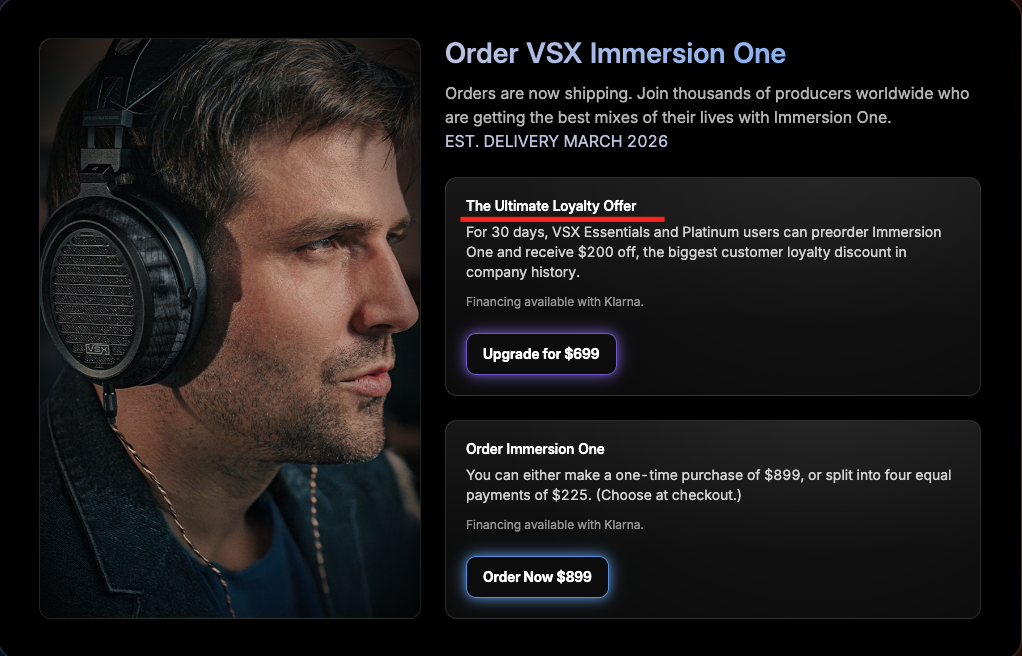Click the "Orders are now shipping" paragraph
Image resolution: width=1022 pixels, height=656 pixels.
(x=706, y=105)
